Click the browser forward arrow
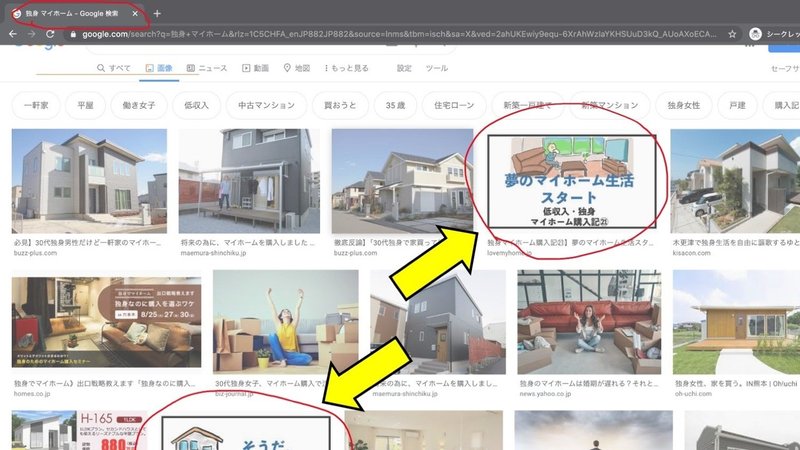Screen dimensions: 800x450 tap(31, 34)
